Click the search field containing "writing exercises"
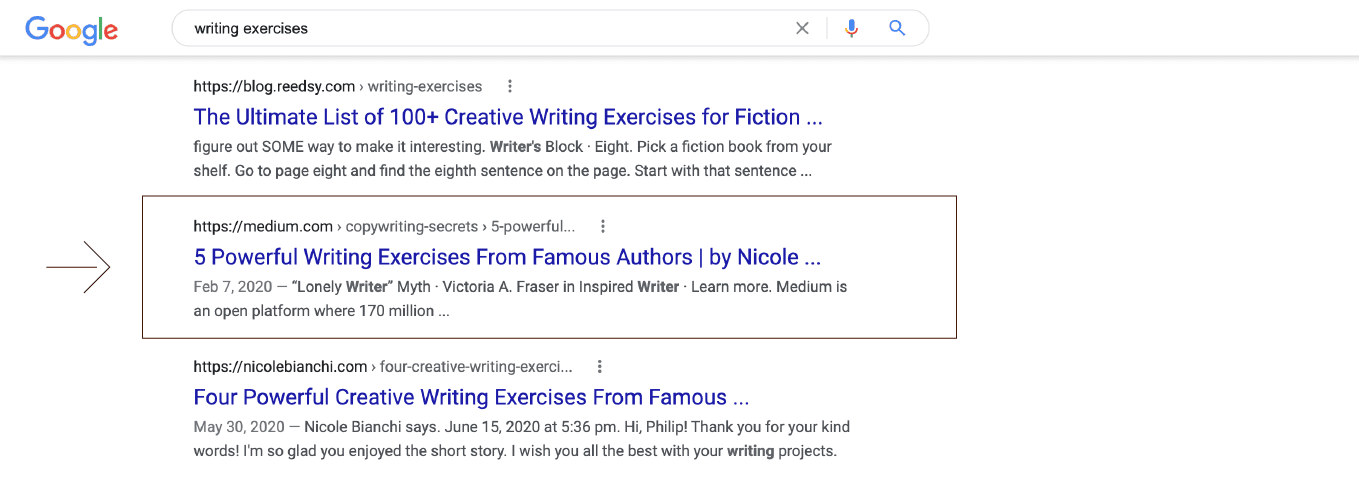Screen dimensions: 1360x498 point(480,28)
